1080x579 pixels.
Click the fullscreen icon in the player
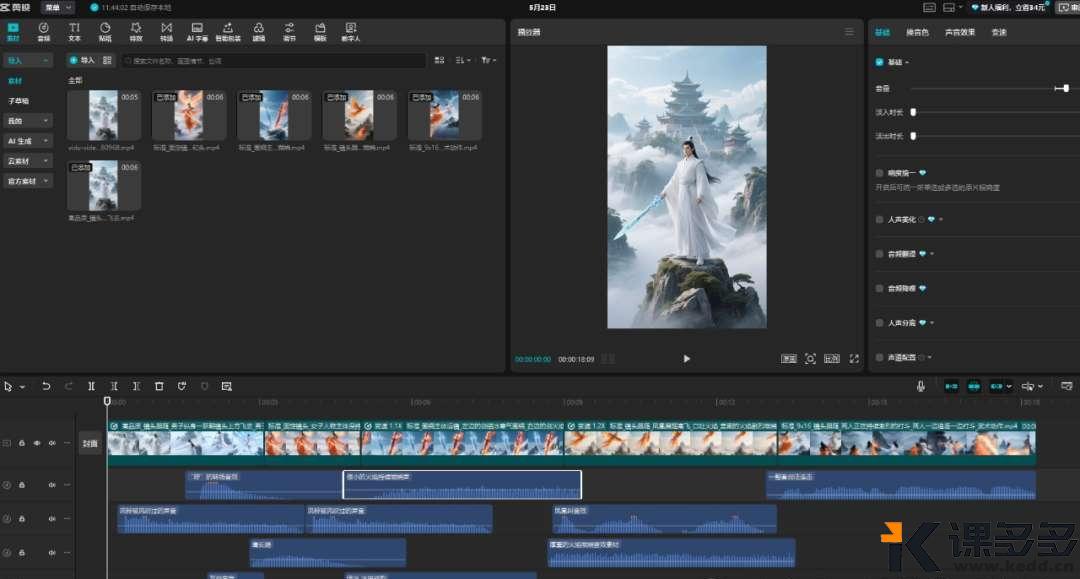coord(854,359)
